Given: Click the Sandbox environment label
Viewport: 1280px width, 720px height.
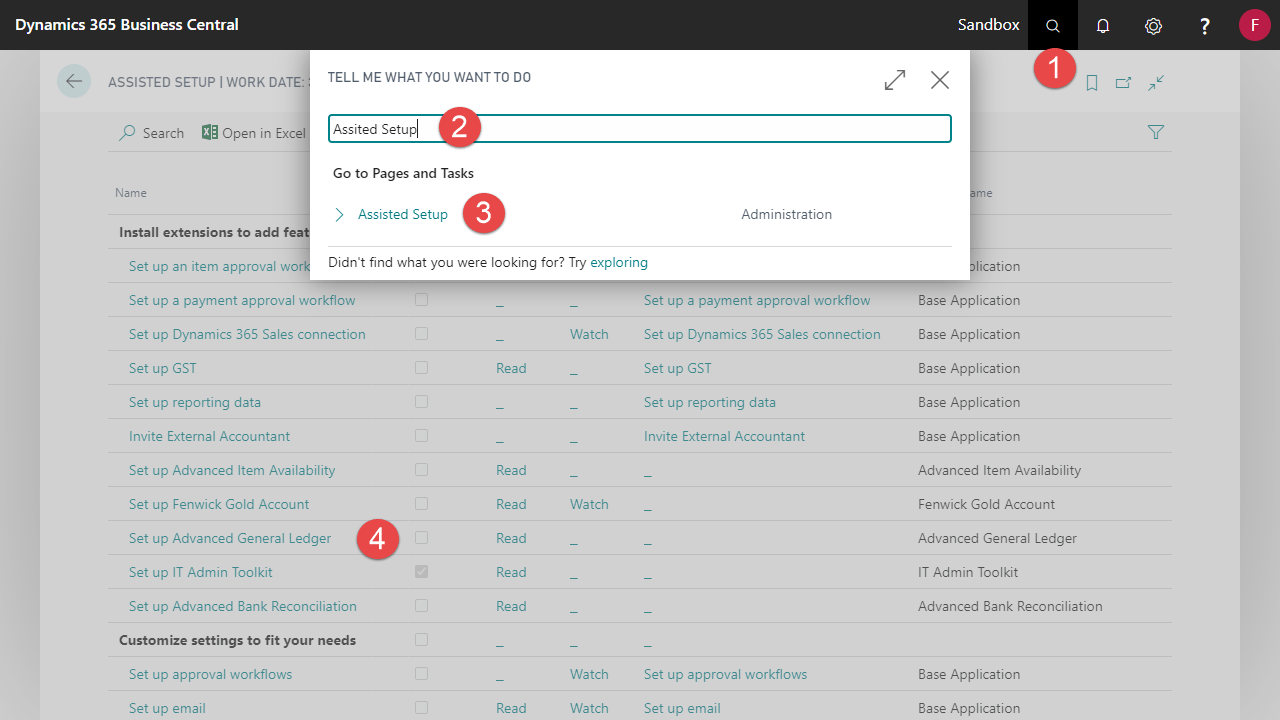Looking at the screenshot, I should (x=989, y=24).
